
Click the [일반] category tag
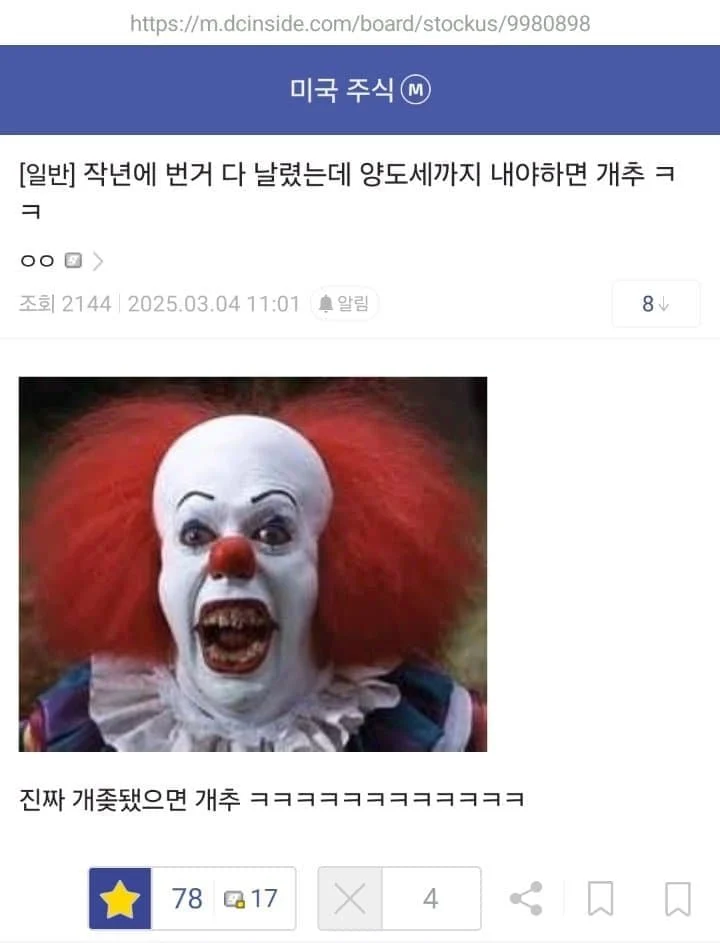[x=48, y=174]
